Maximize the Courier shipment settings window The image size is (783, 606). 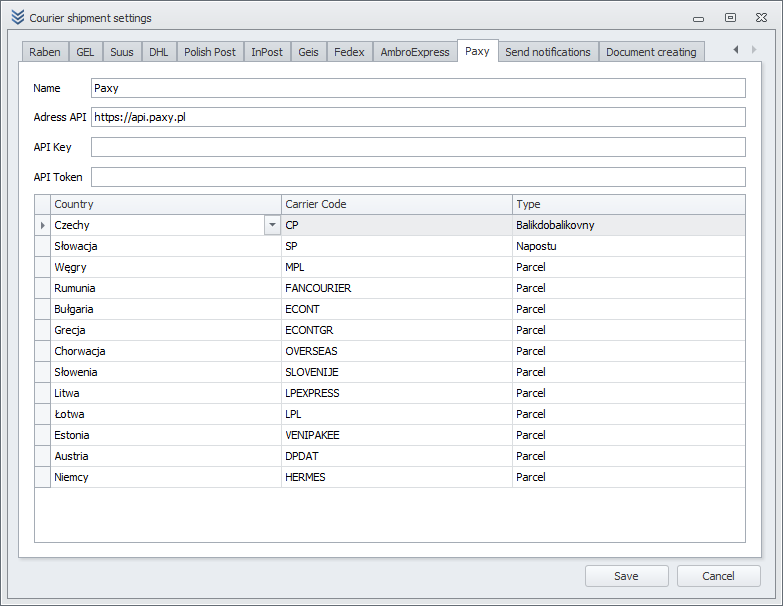(730, 17)
